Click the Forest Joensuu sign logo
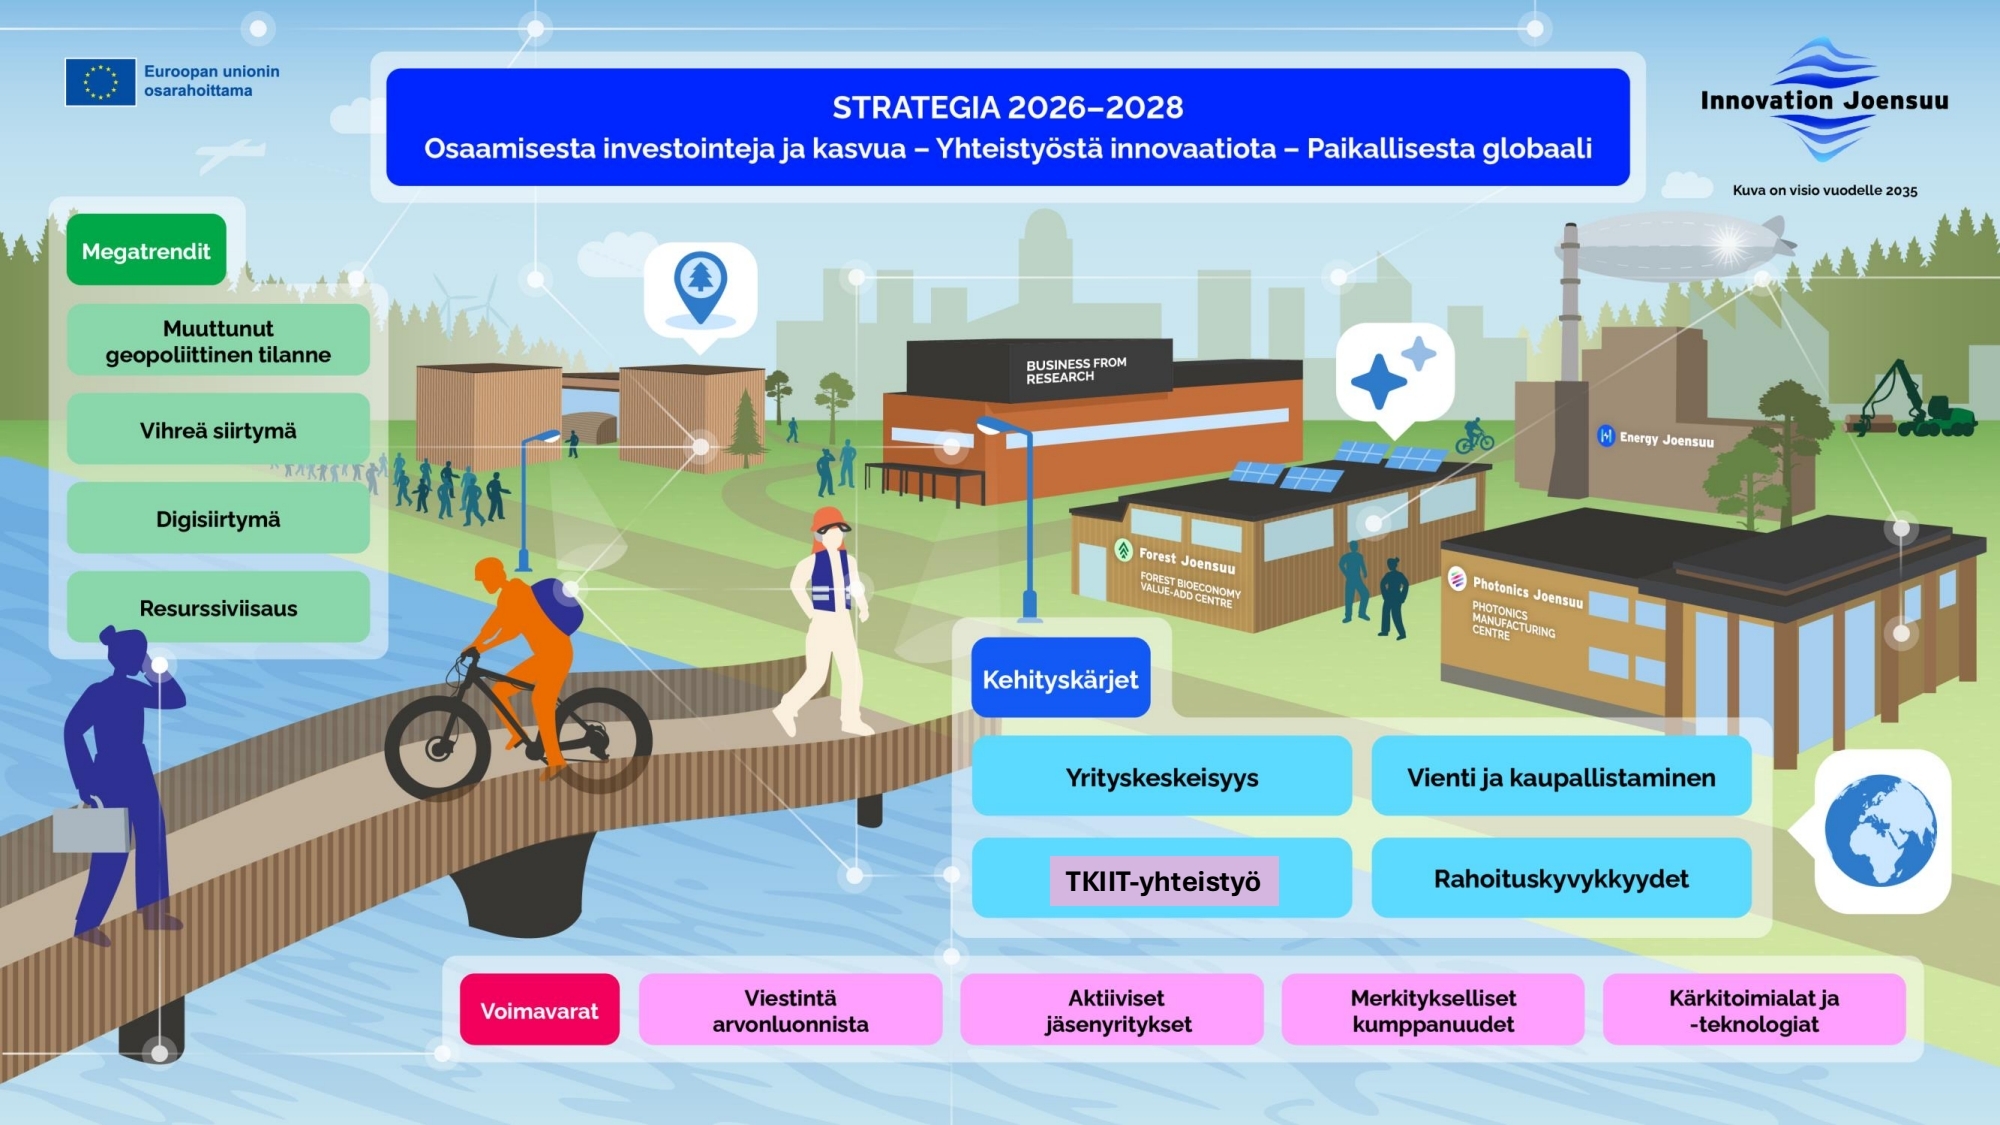Screen dimensions: 2000x1125 [x=1123, y=549]
